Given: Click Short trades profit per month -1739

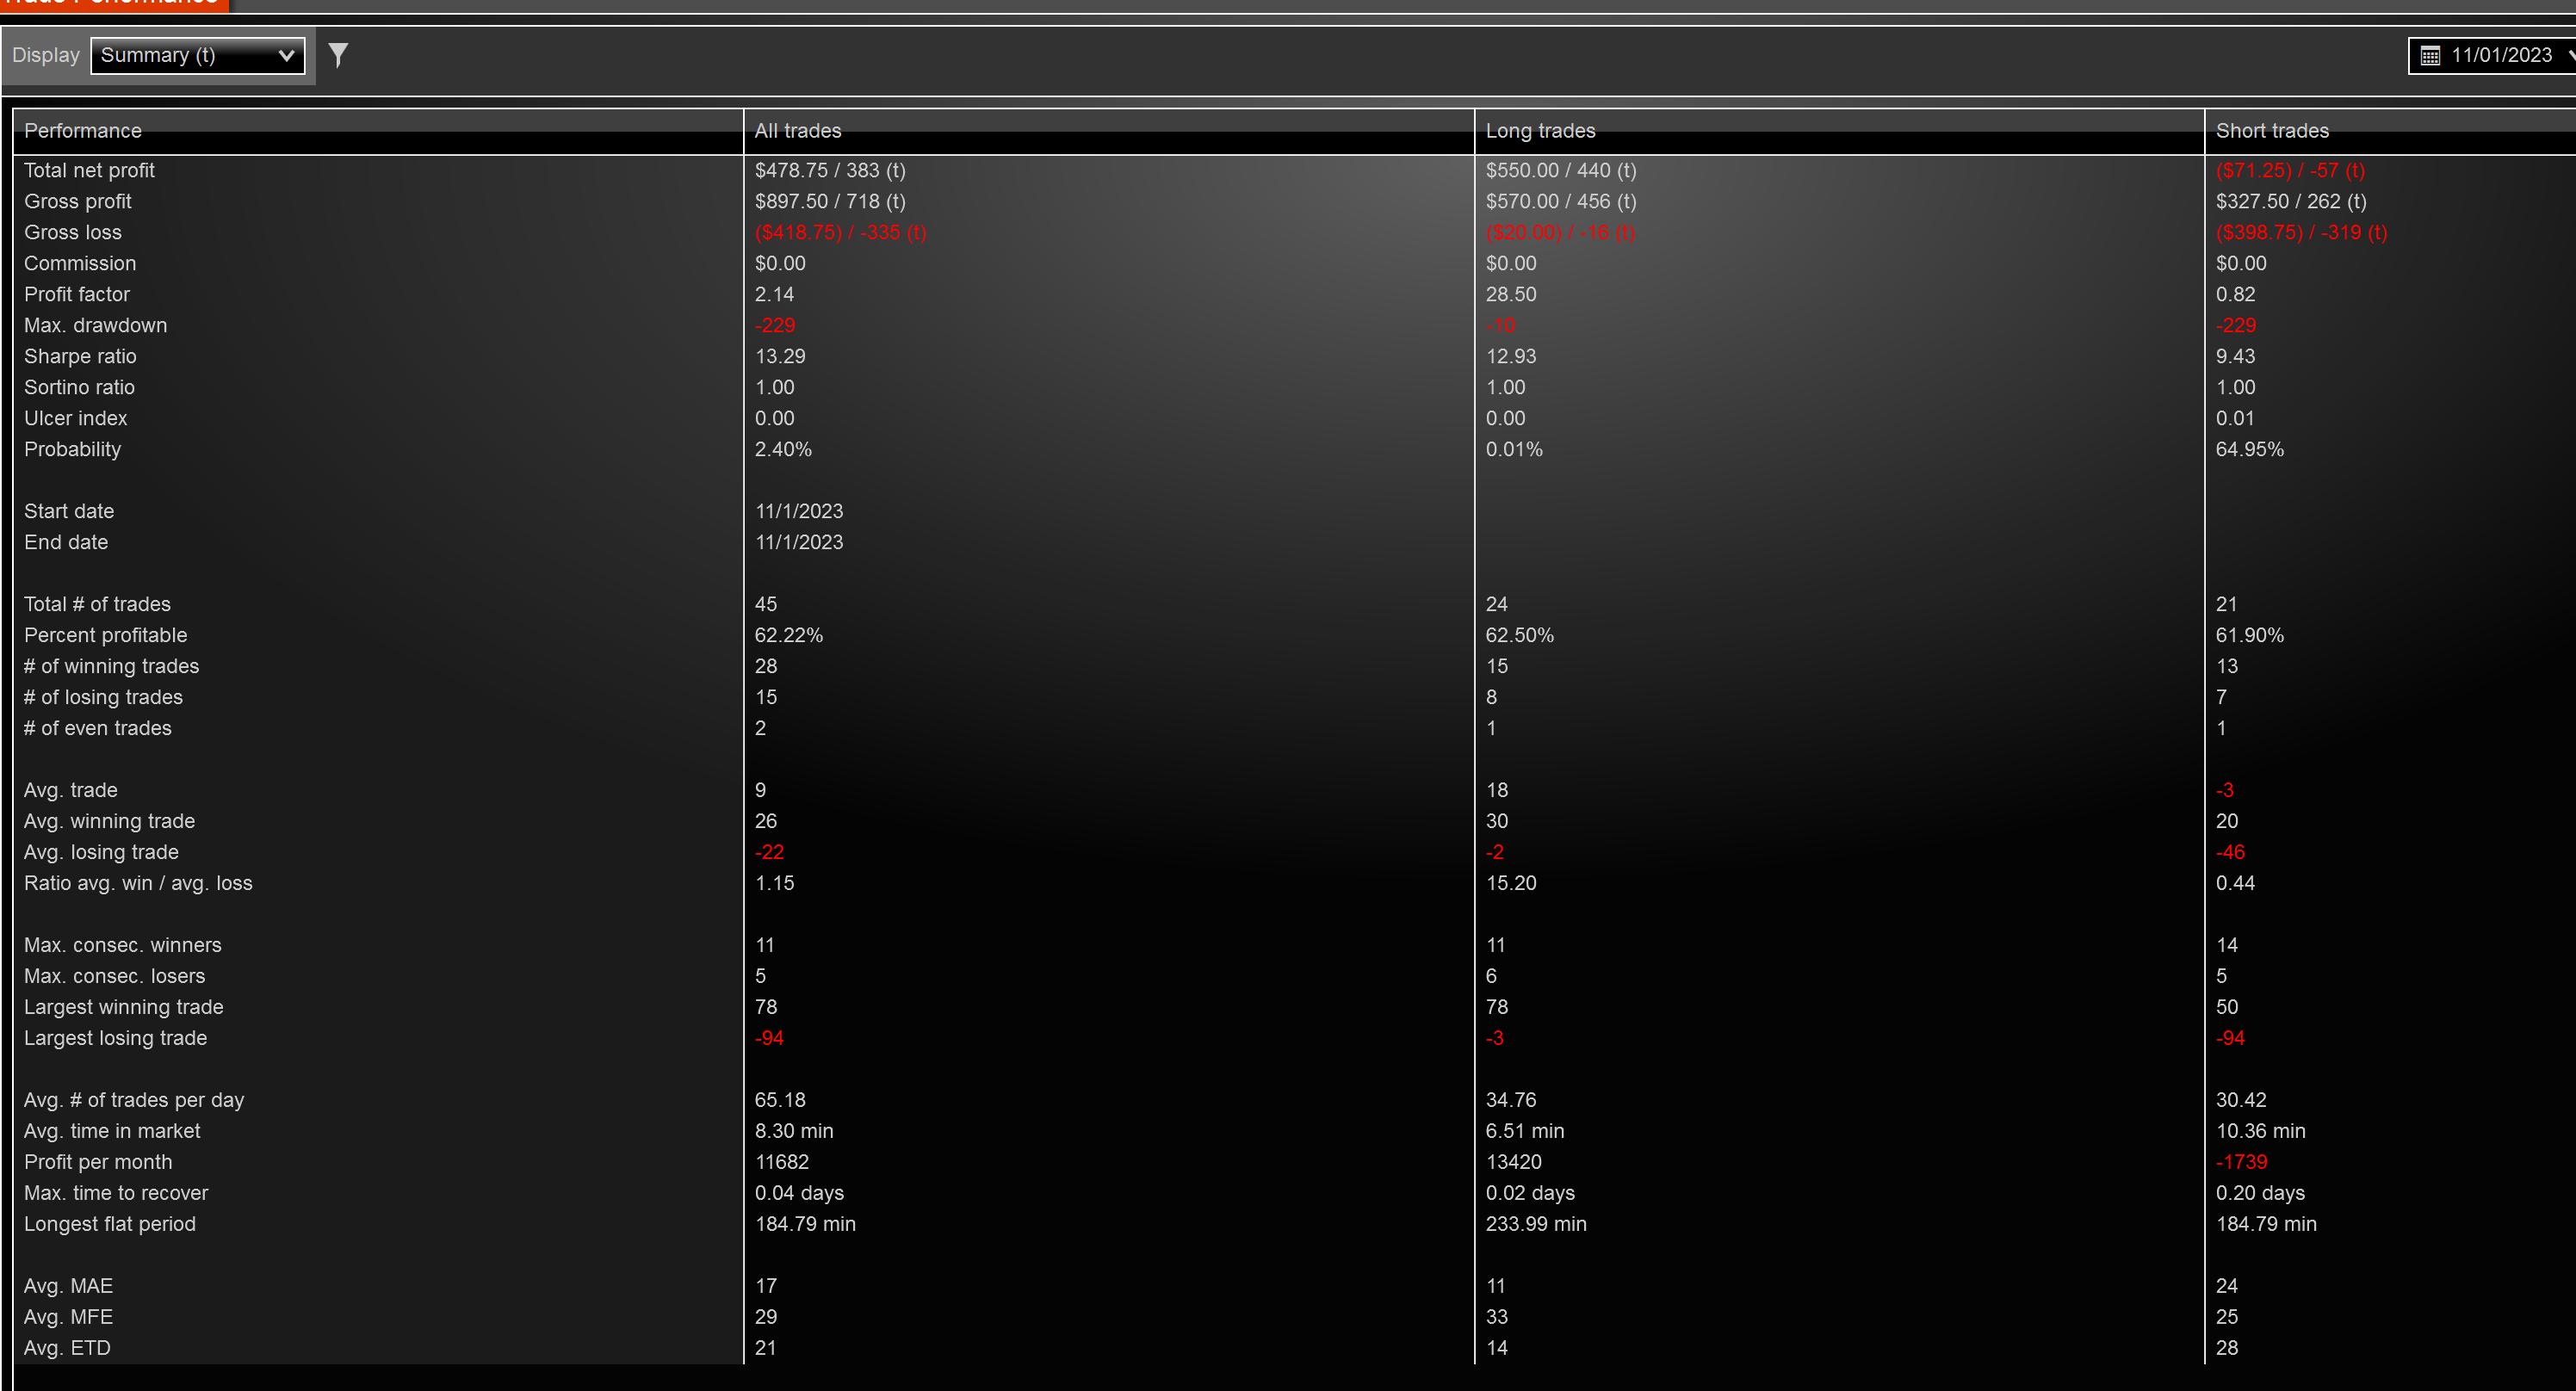Looking at the screenshot, I should 2242,1162.
